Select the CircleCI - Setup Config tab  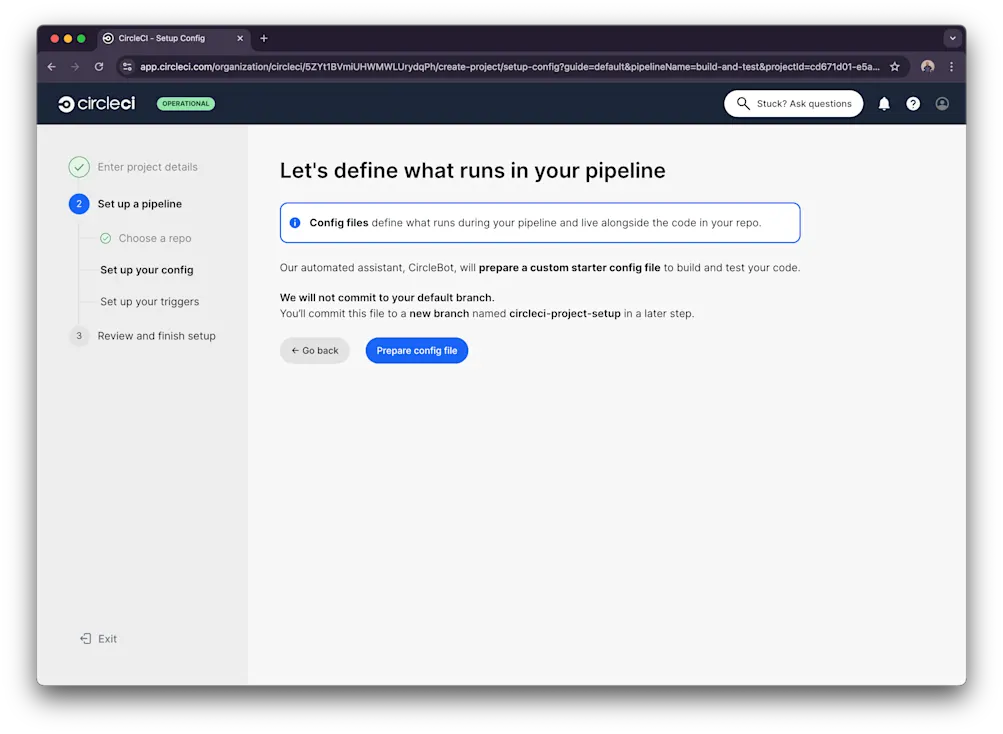point(173,38)
